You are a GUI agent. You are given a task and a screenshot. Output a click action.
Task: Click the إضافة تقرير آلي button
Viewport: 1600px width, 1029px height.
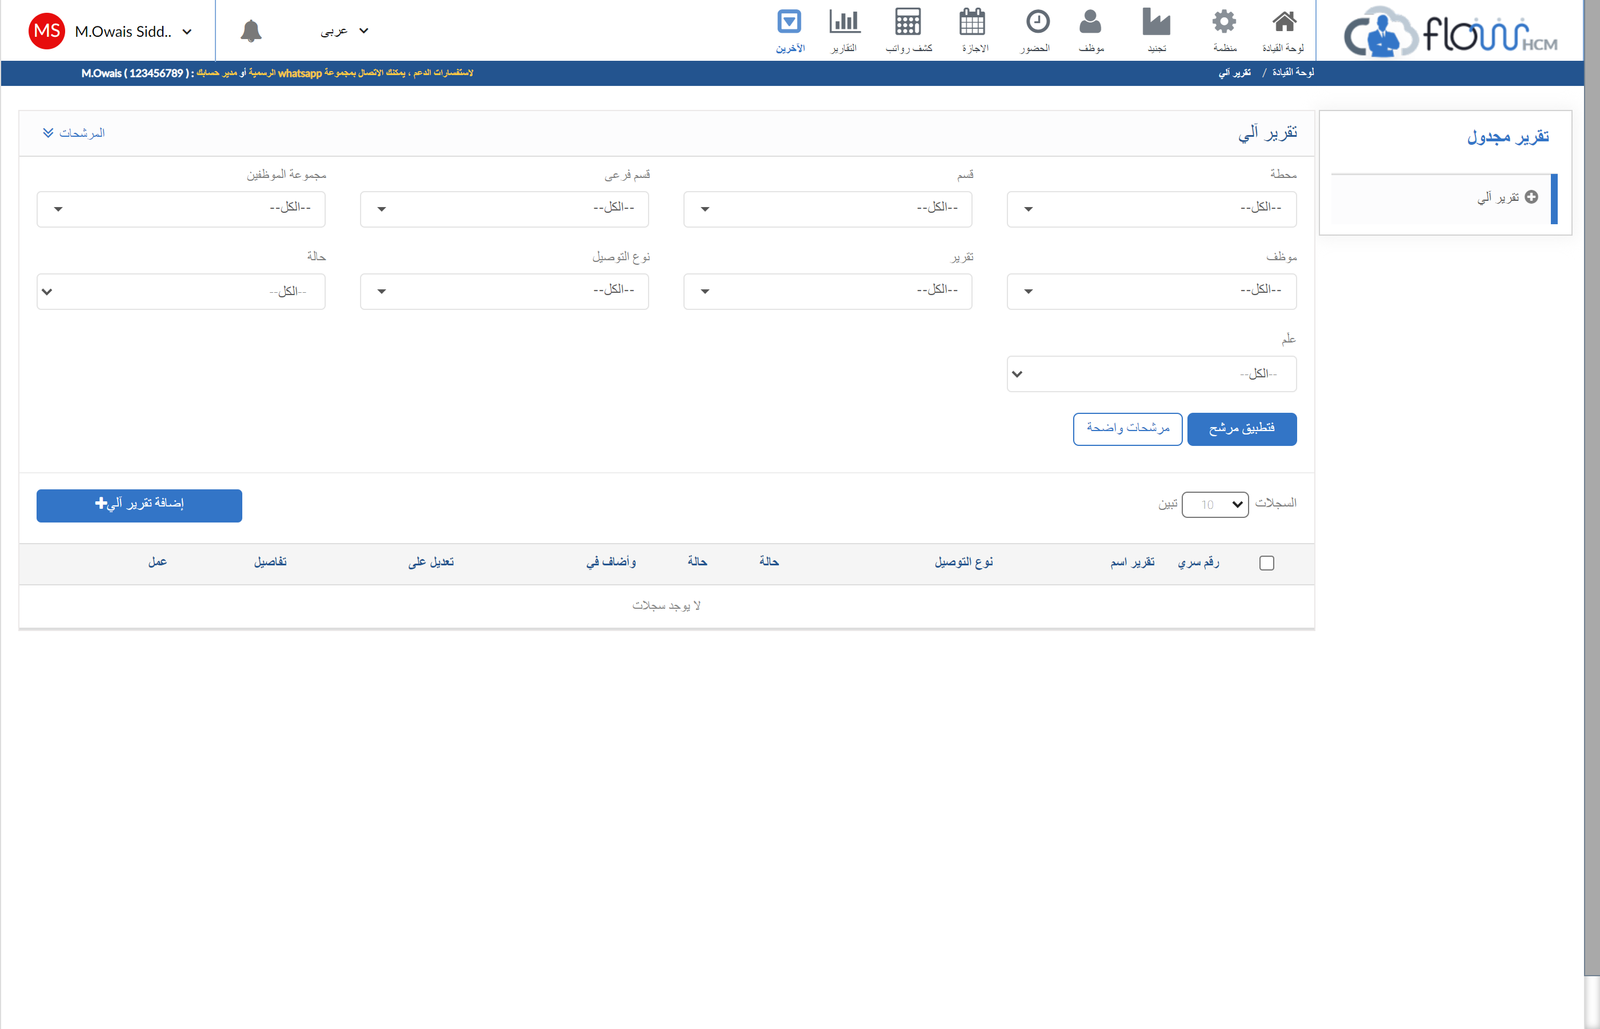139,505
